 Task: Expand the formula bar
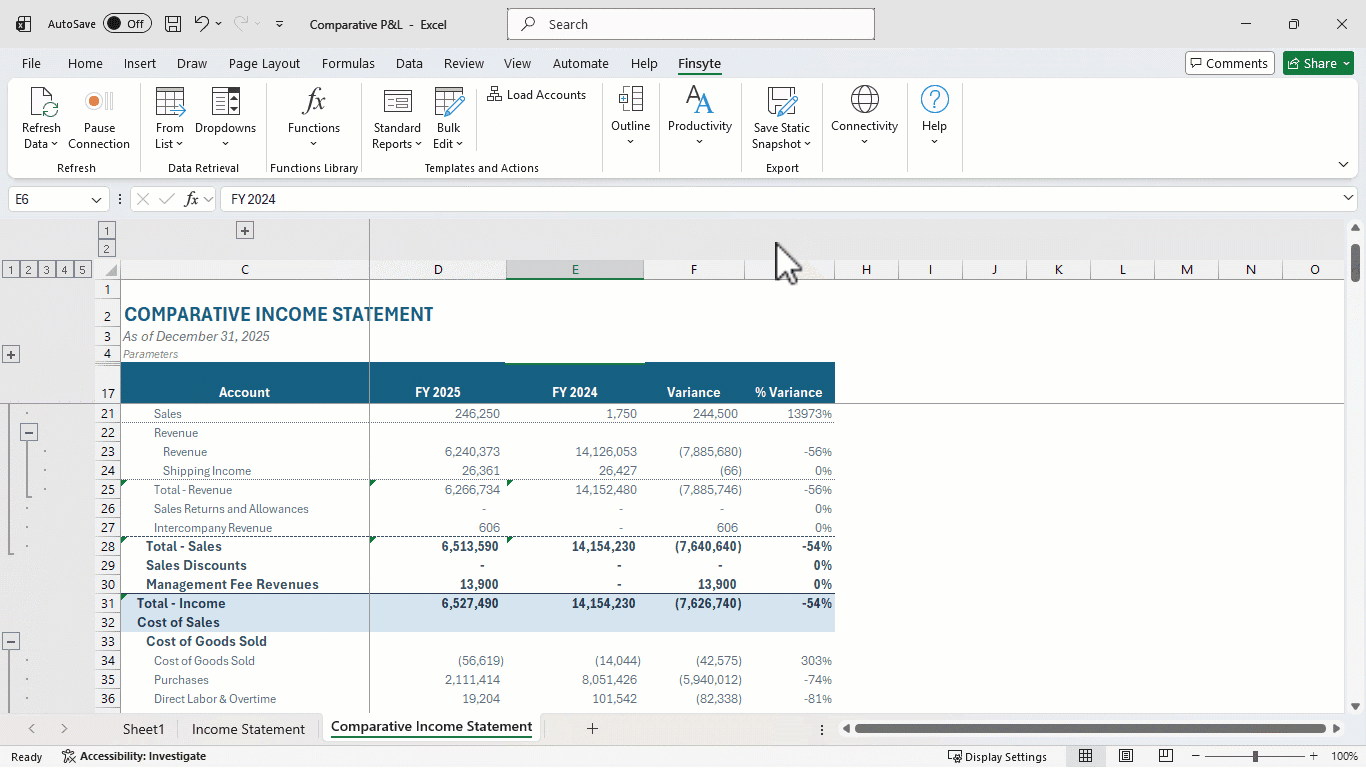click(1348, 198)
